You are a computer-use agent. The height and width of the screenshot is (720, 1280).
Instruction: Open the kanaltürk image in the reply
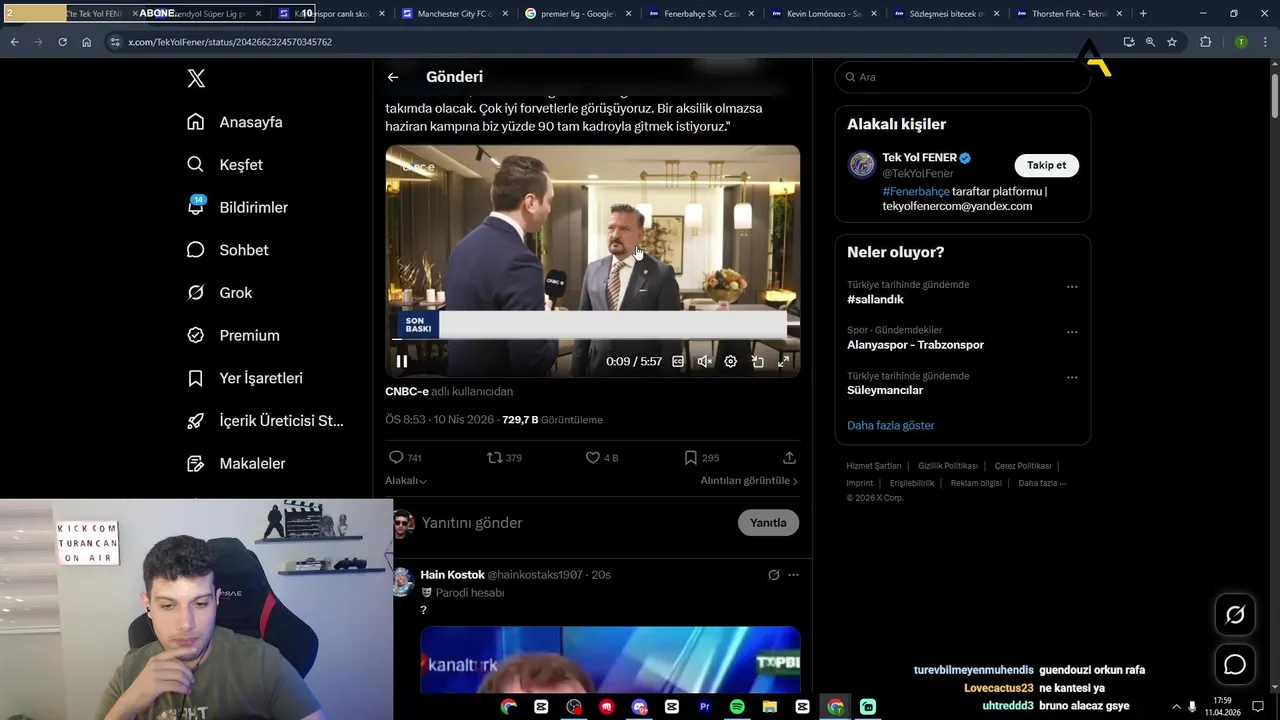coord(610,660)
